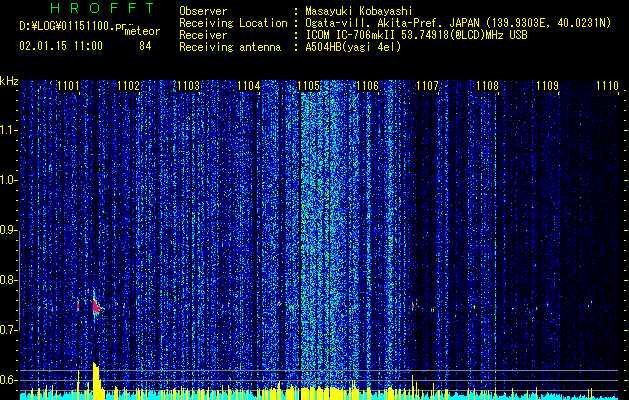Viewport: 629px width, 400px height.
Task: Click the Receiver label
Action: [203, 35]
